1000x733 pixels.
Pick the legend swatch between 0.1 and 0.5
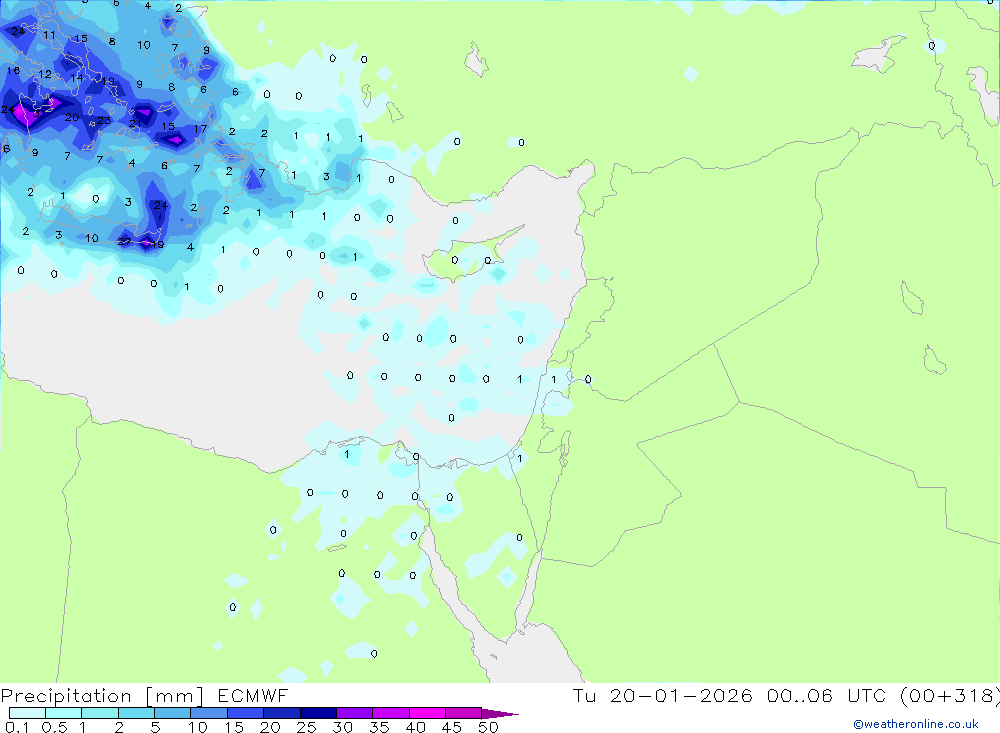[x=27, y=713]
